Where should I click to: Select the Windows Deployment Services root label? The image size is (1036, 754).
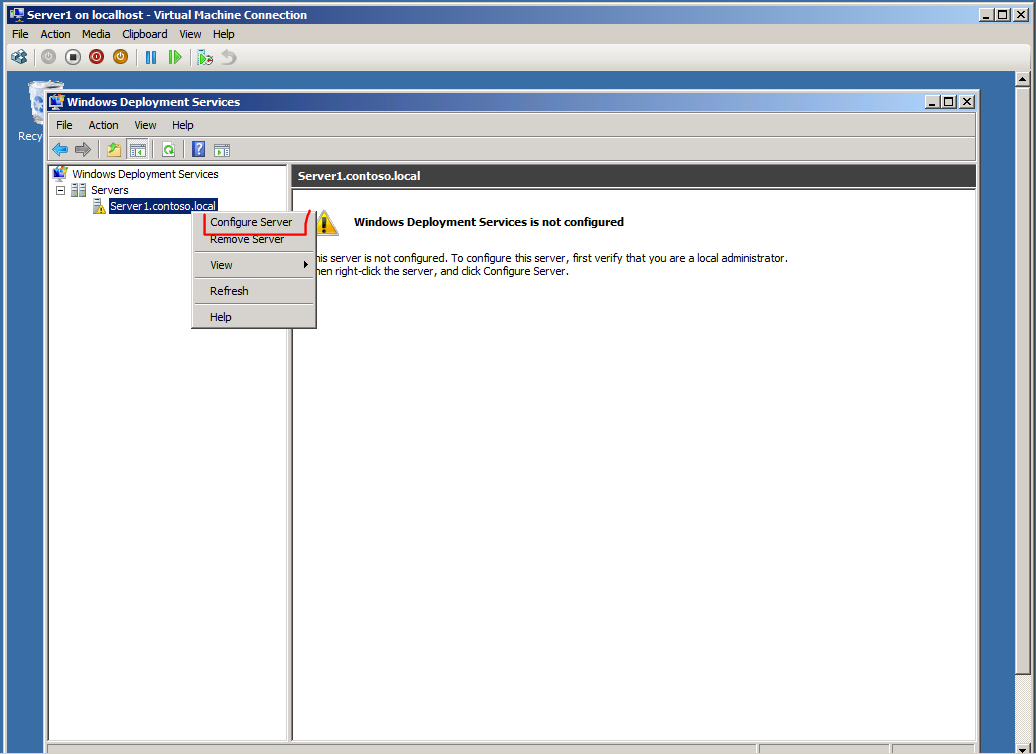(145, 174)
